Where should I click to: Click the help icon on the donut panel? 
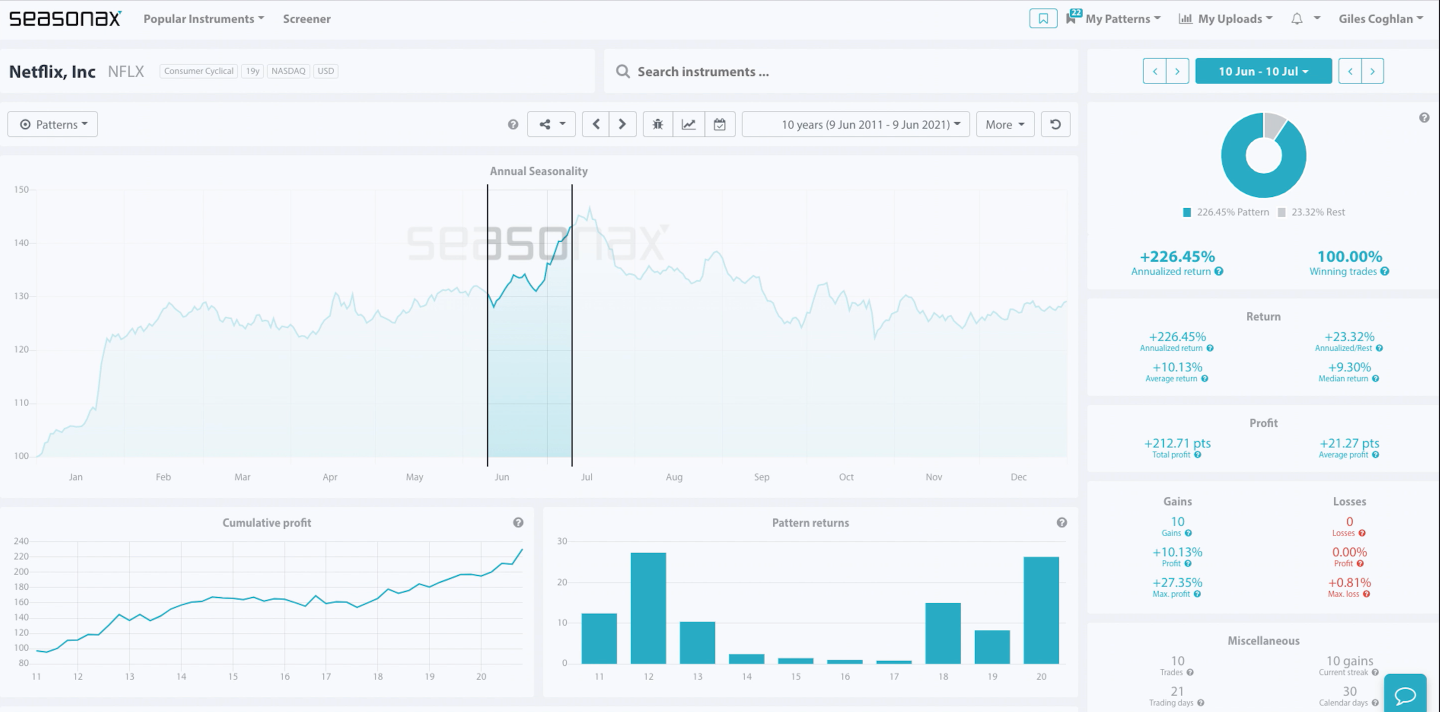point(1424,118)
